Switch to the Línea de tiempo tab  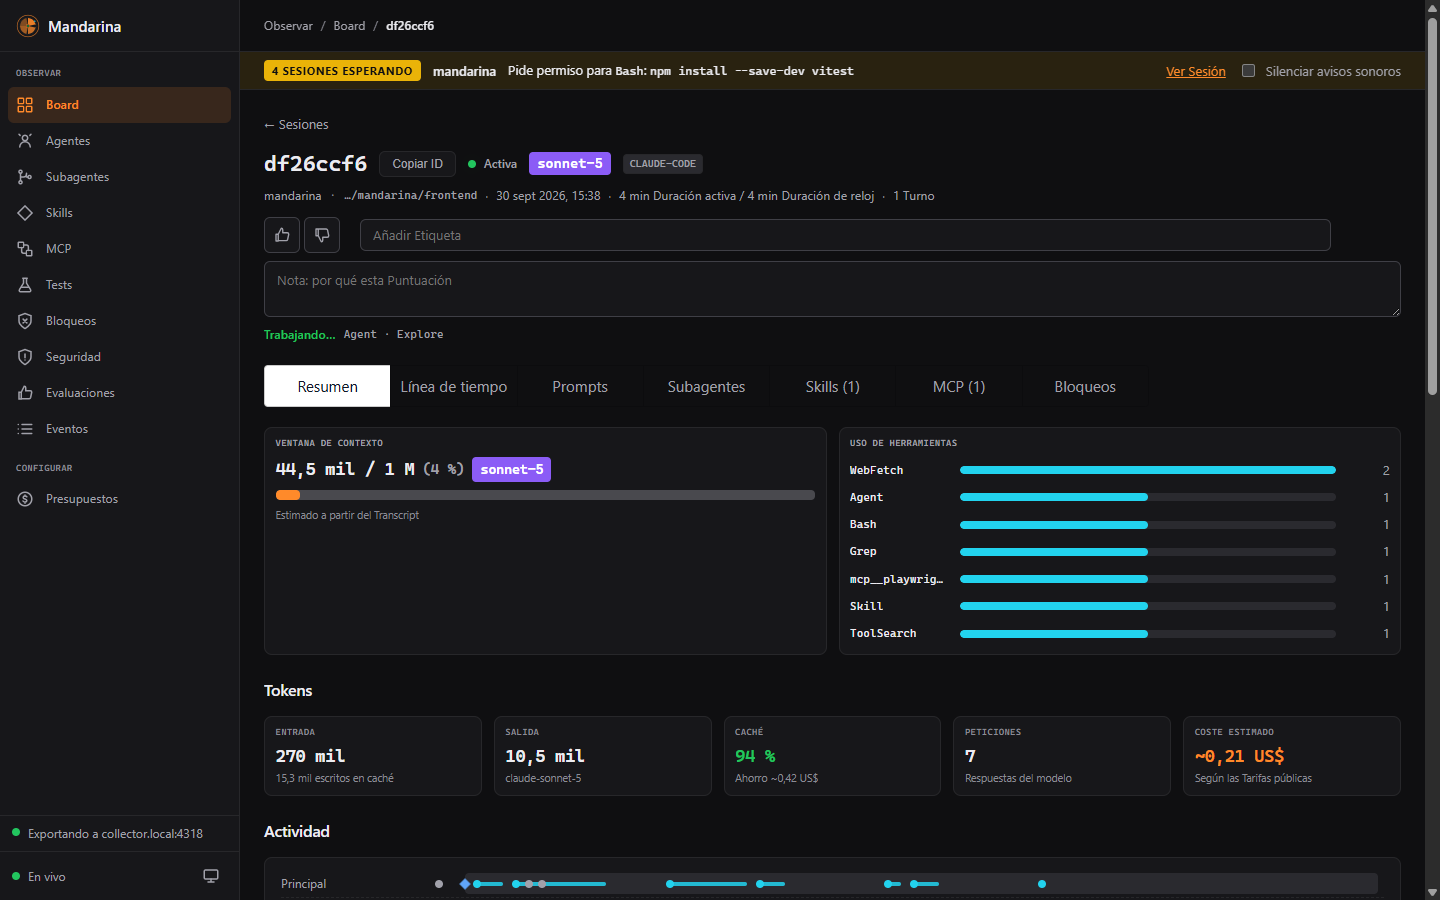click(x=454, y=387)
